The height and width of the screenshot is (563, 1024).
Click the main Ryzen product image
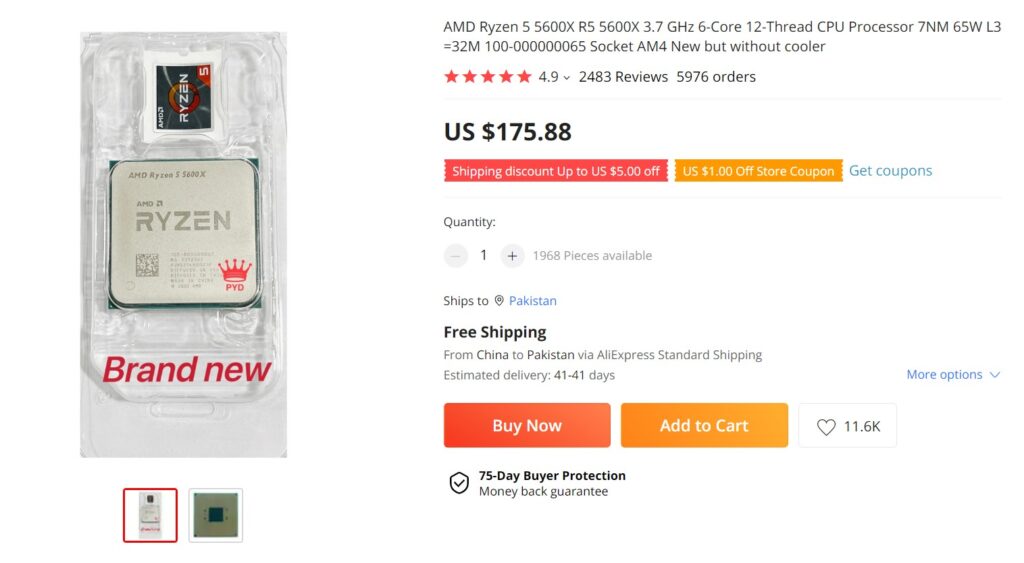click(183, 245)
